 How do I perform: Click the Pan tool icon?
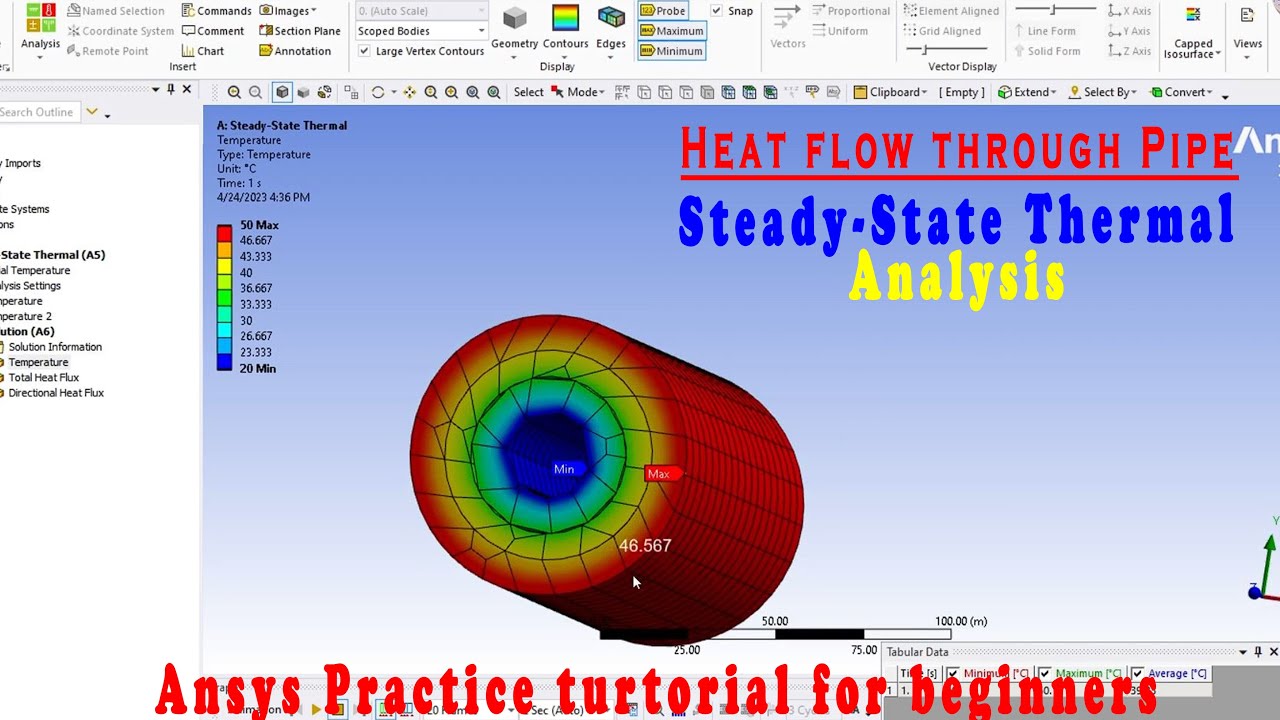(x=409, y=92)
